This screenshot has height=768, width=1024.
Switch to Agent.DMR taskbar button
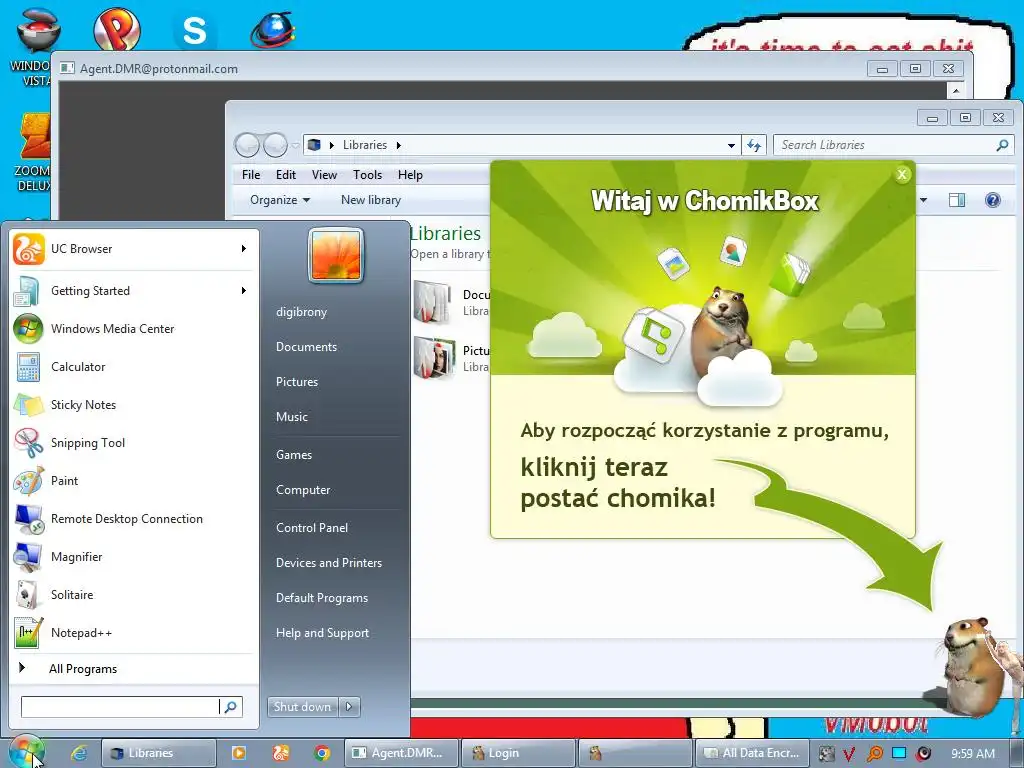tap(401, 753)
